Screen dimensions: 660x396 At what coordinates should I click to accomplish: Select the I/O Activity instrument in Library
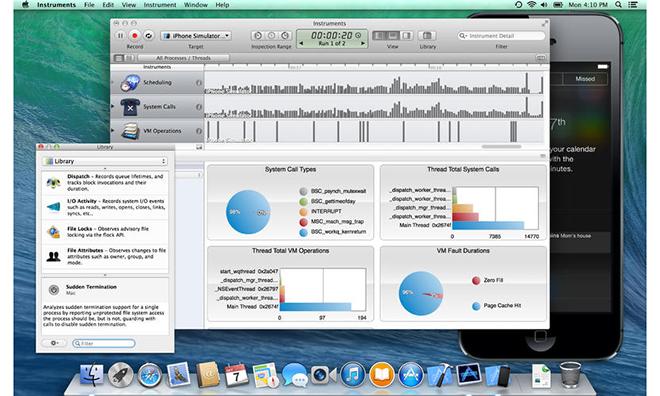(x=105, y=207)
